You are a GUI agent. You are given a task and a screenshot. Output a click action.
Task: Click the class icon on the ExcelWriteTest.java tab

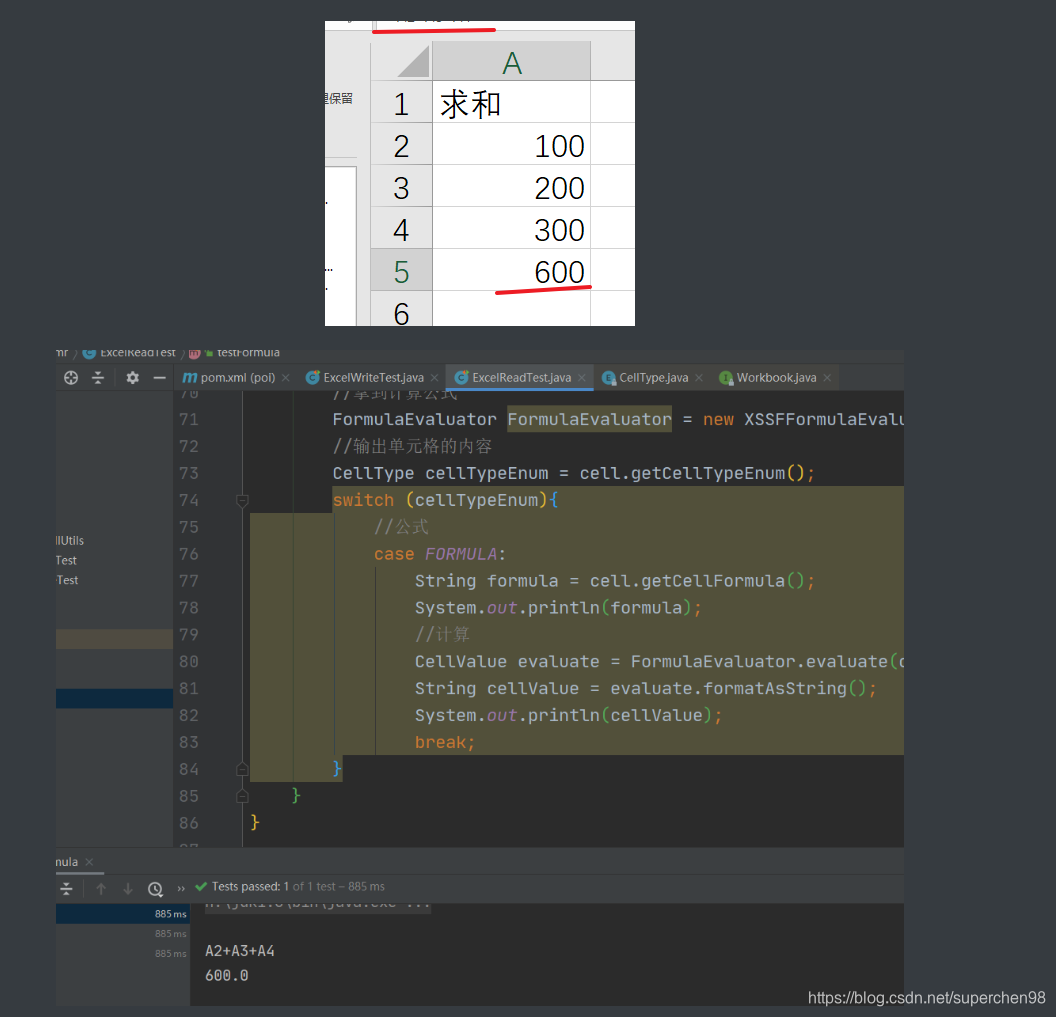point(312,378)
